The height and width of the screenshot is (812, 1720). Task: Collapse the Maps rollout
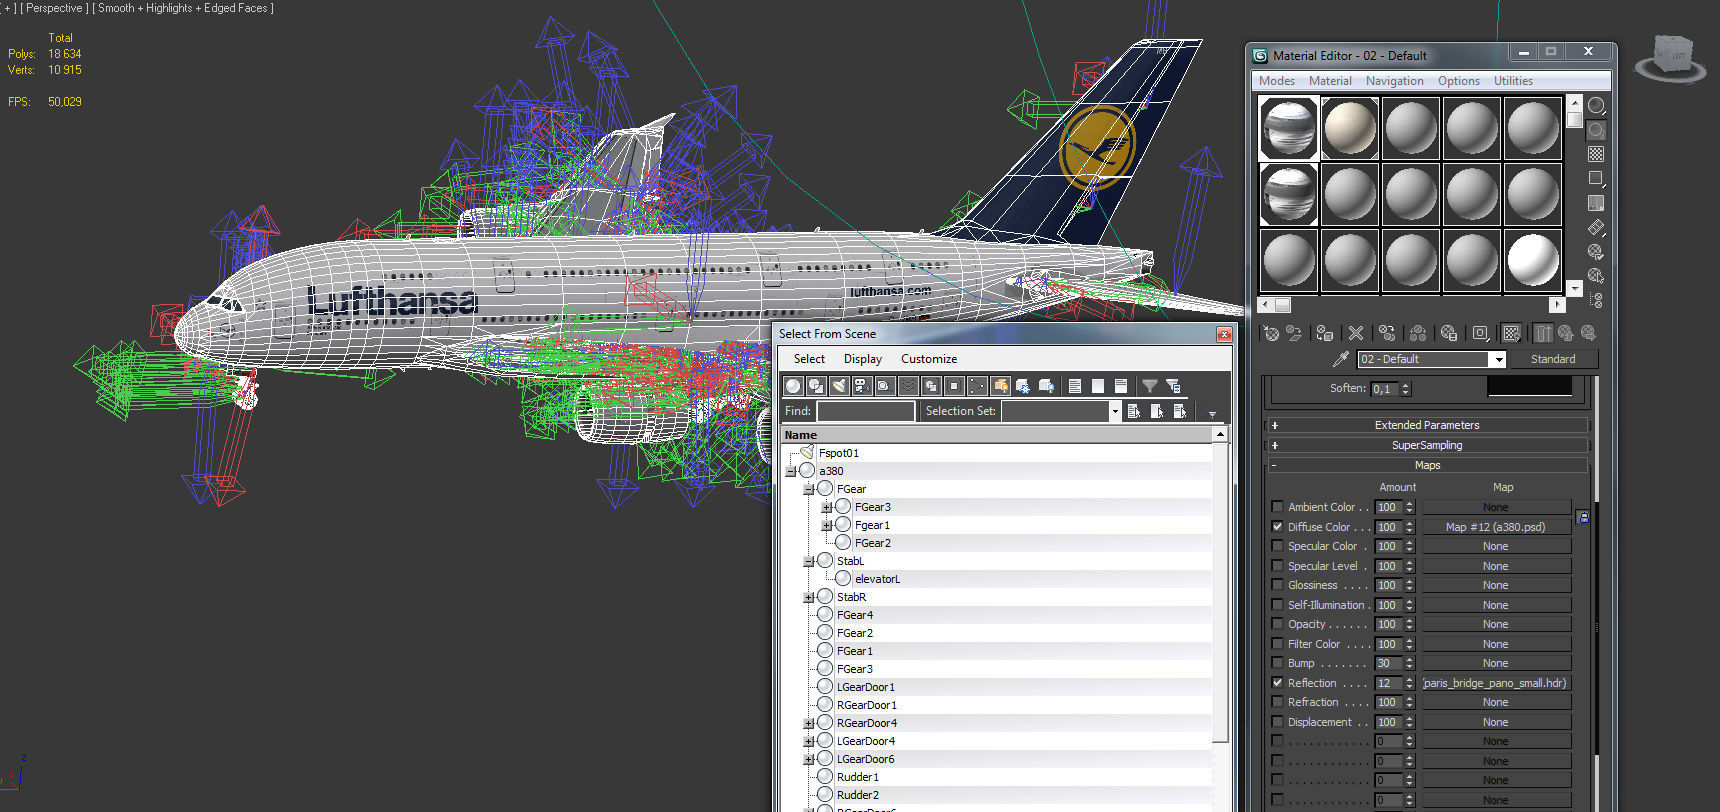(x=1427, y=465)
